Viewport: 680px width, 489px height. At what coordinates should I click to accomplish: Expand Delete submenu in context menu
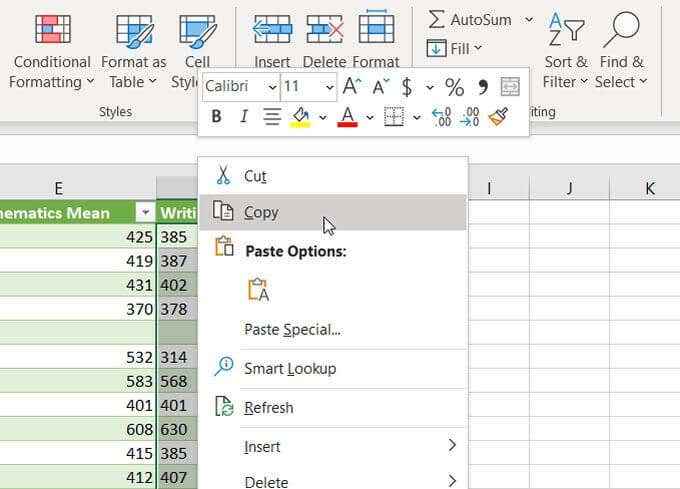[333, 480]
